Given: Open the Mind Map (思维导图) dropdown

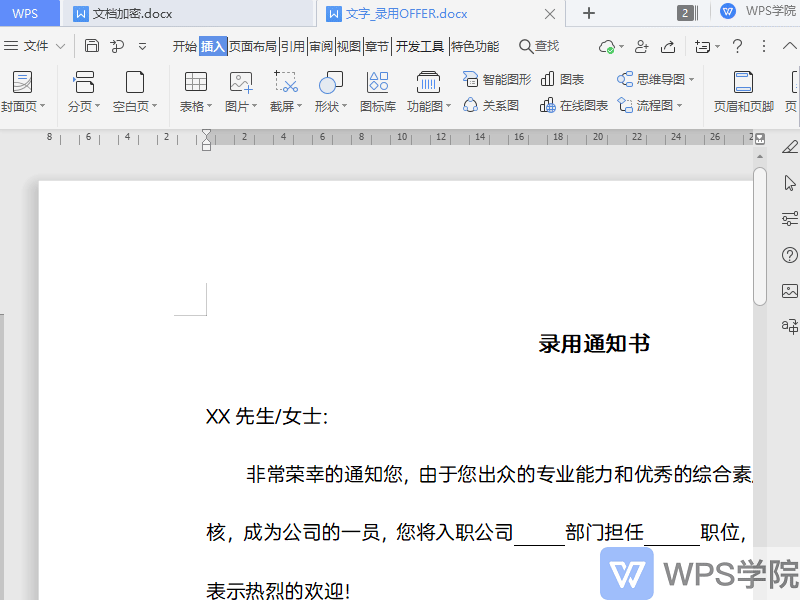Looking at the screenshot, I should tap(691, 79).
